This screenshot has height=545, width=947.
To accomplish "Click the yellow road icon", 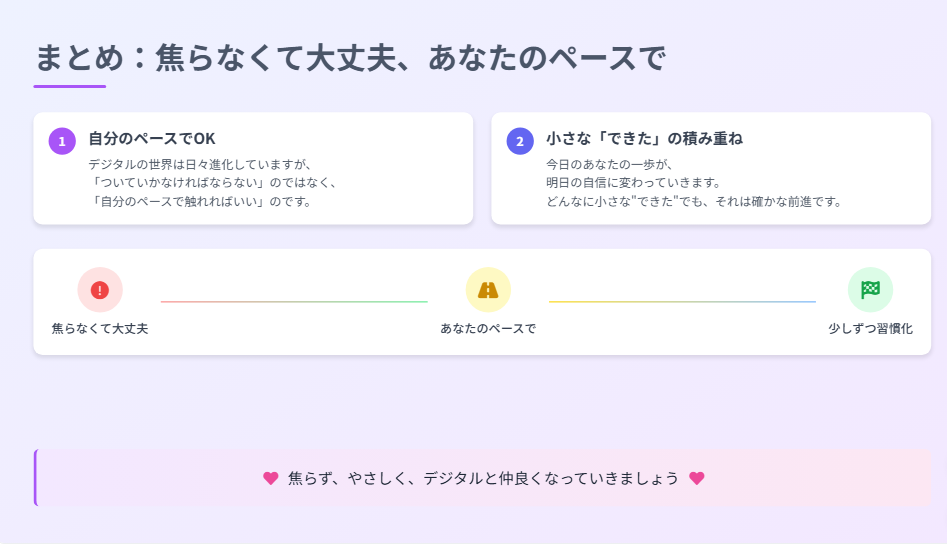I will pos(488,290).
